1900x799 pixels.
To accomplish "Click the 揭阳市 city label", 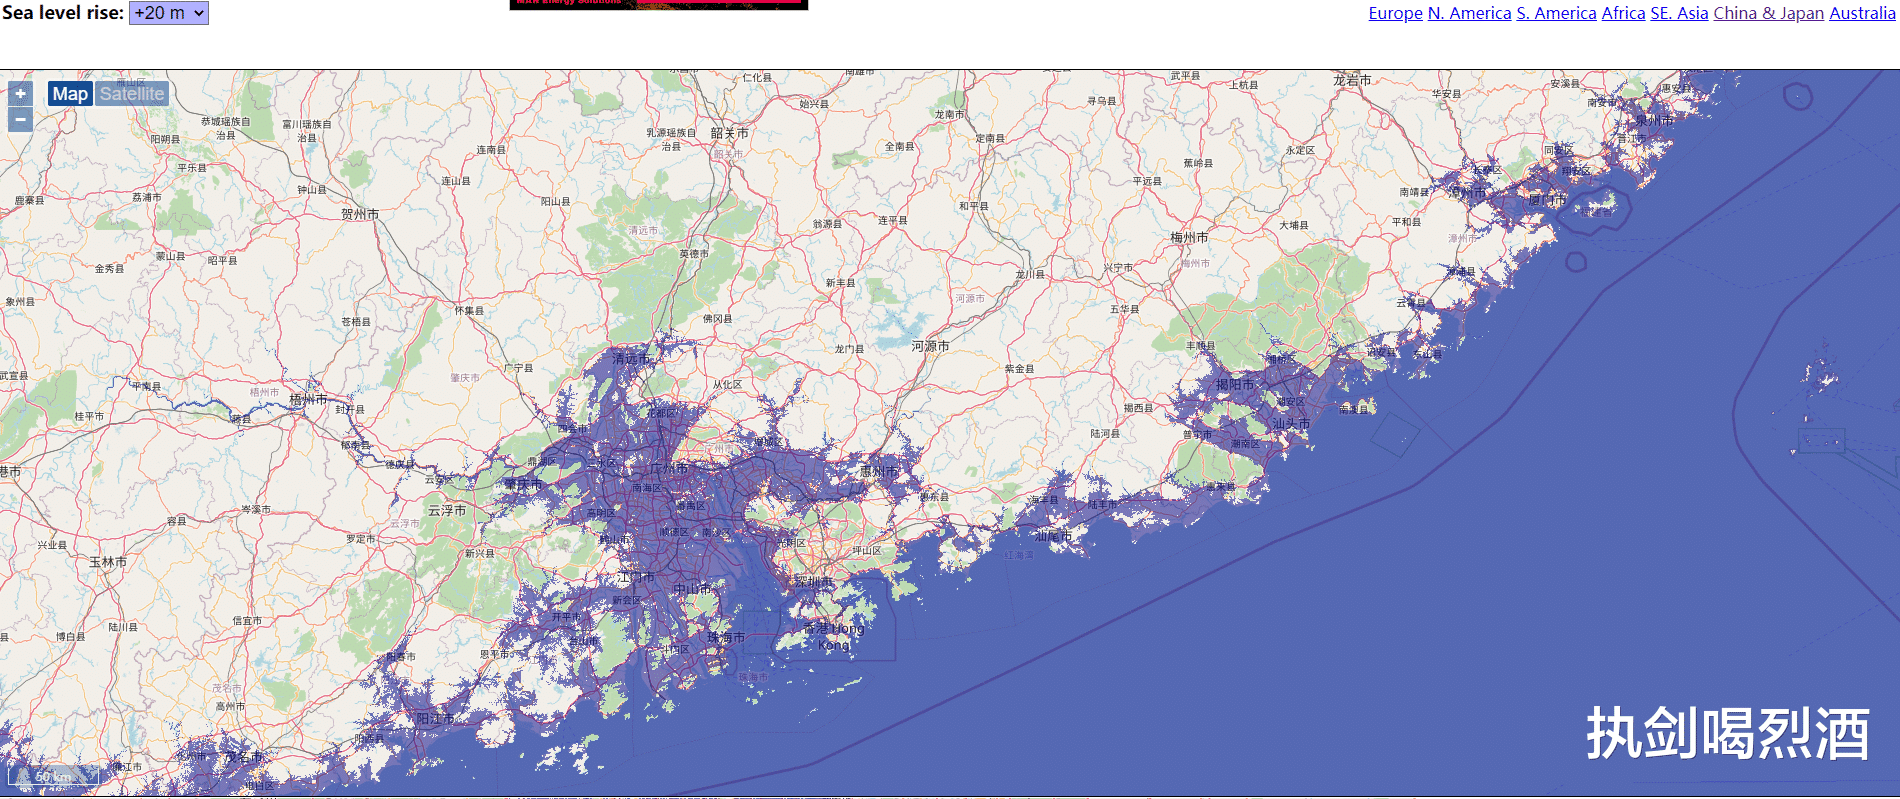I will 1235,384.
